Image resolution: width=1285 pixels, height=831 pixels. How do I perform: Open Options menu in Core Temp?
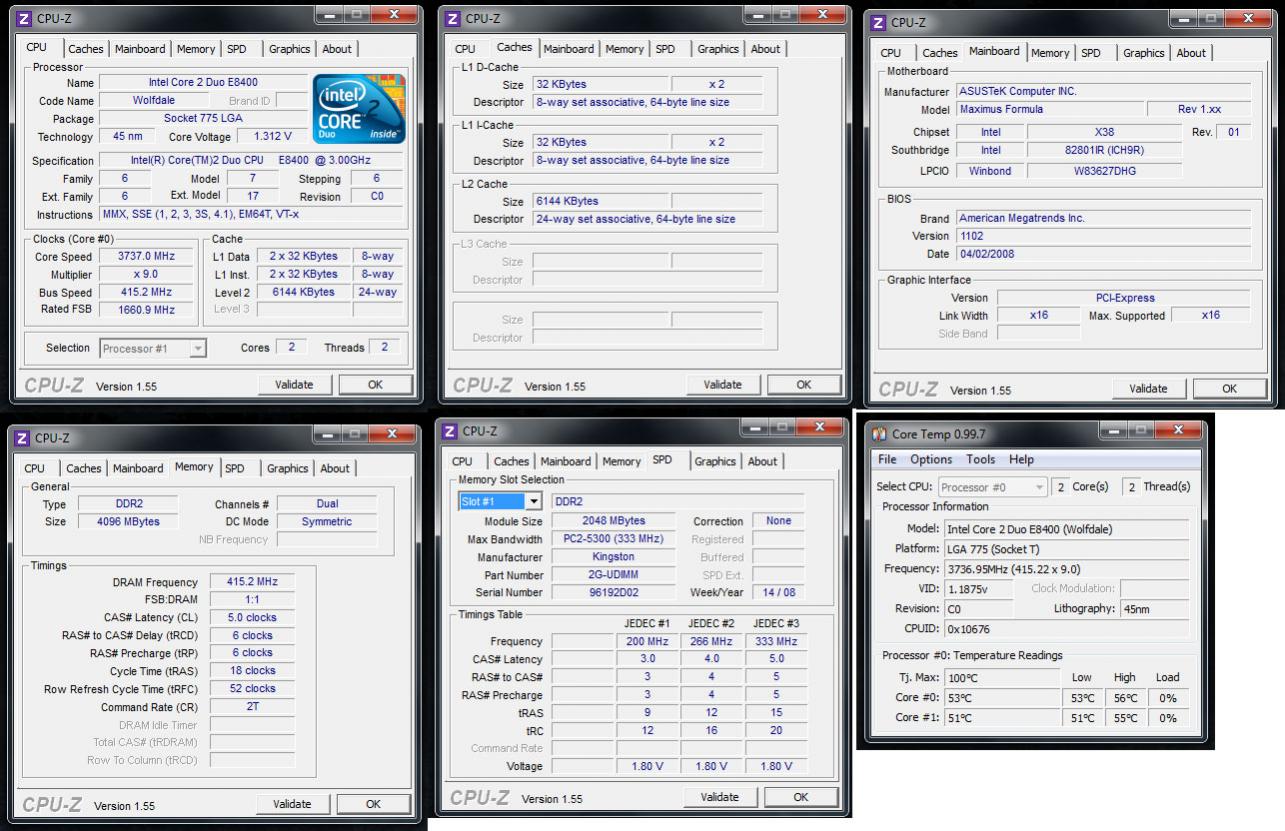point(931,459)
